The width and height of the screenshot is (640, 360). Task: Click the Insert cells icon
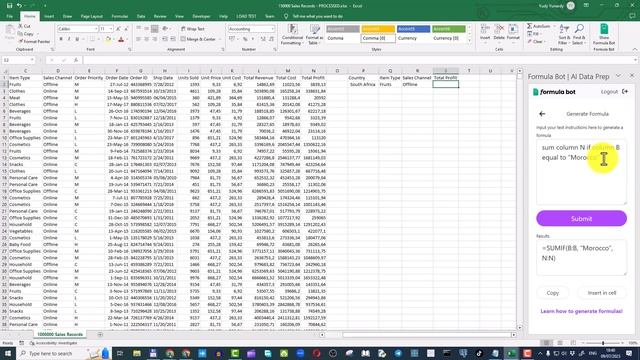pos(485,32)
